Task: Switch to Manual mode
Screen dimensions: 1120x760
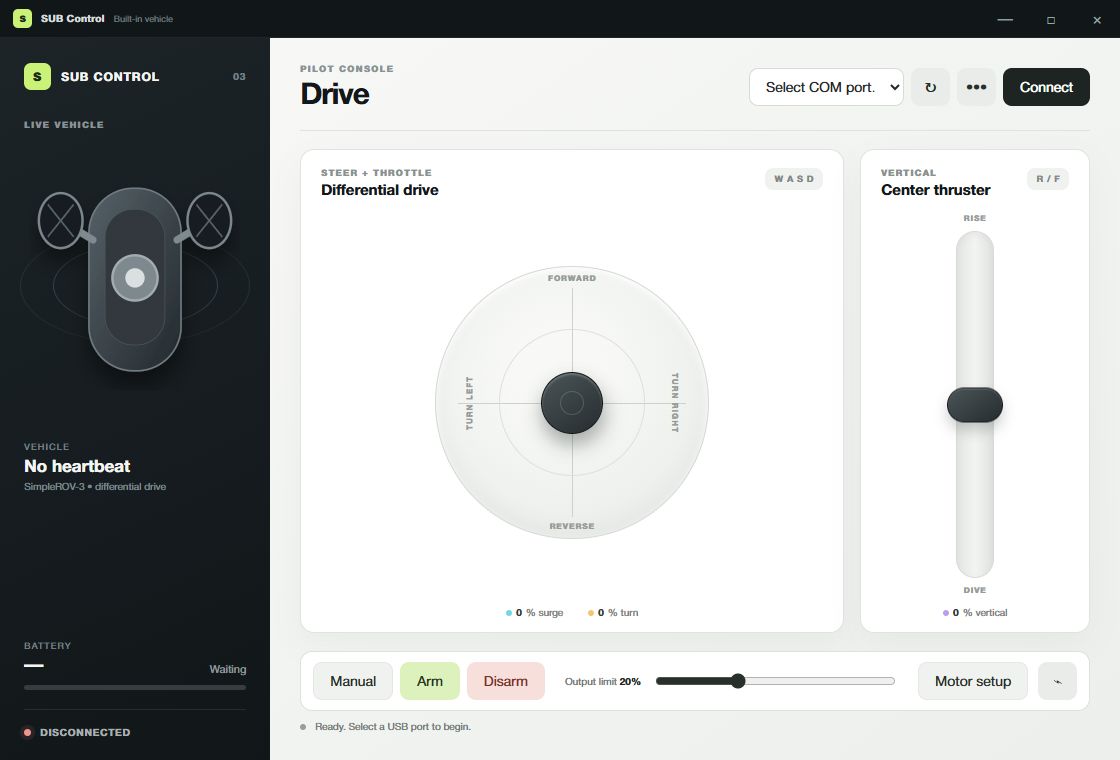Action: [353, 681]
